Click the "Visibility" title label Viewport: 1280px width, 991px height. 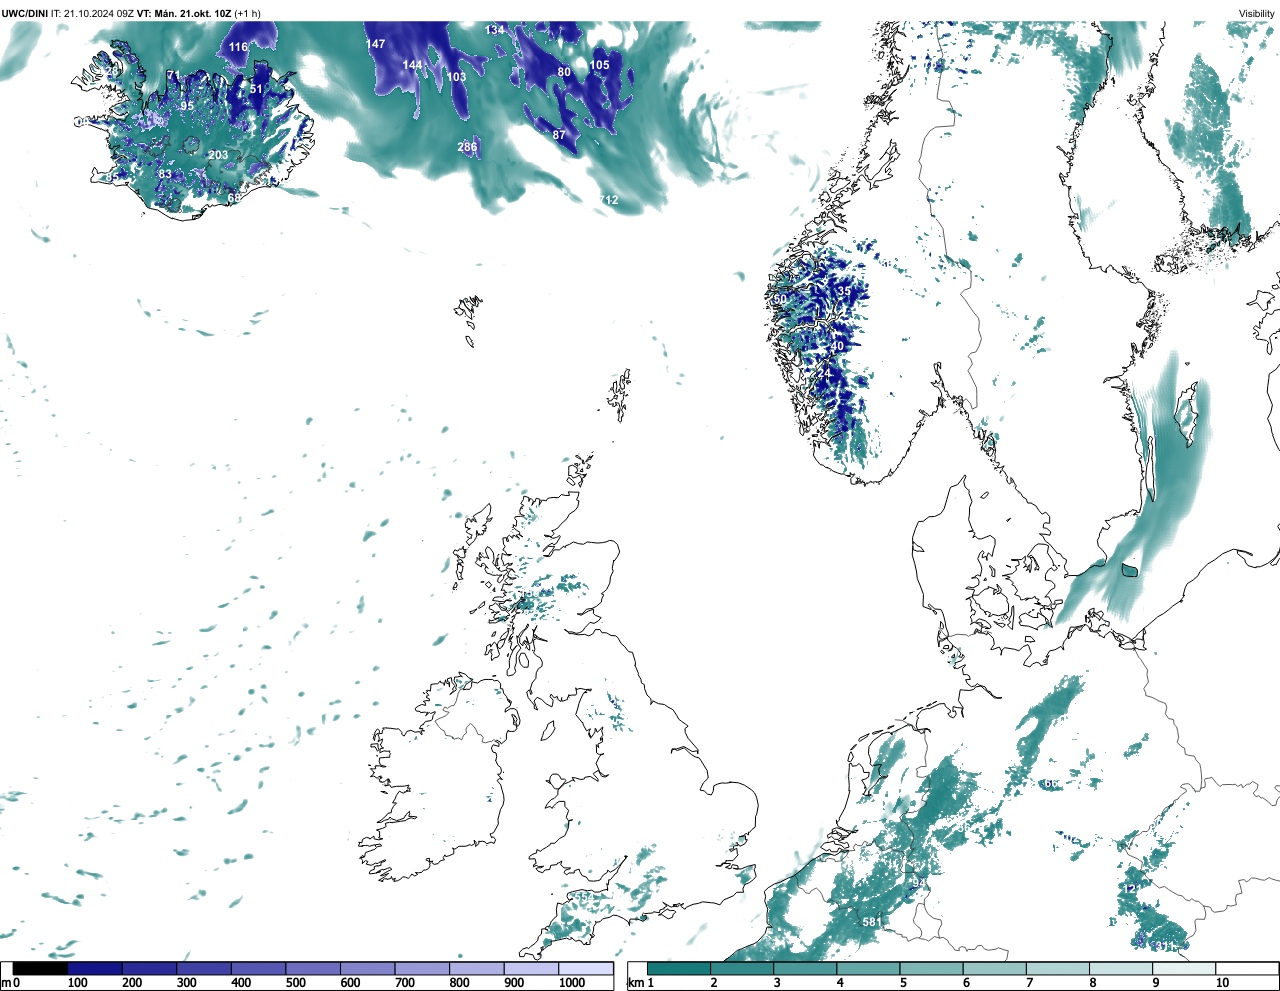coord(1257,13)
